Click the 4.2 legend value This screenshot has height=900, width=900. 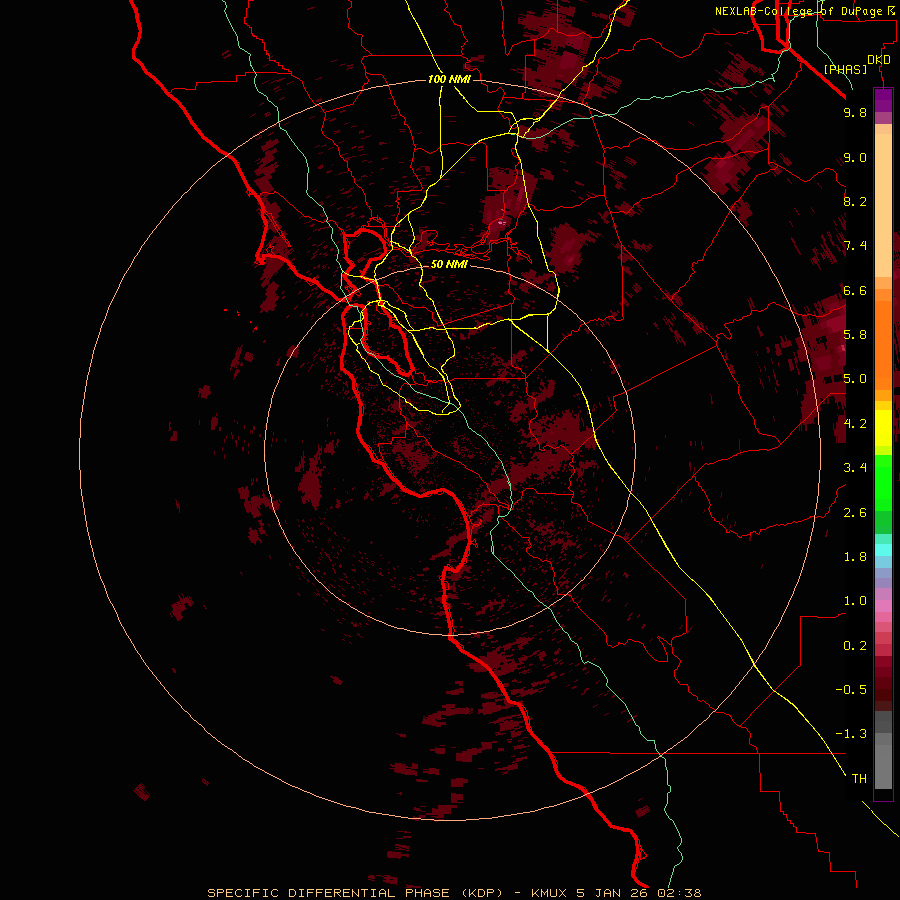point(855,424)
